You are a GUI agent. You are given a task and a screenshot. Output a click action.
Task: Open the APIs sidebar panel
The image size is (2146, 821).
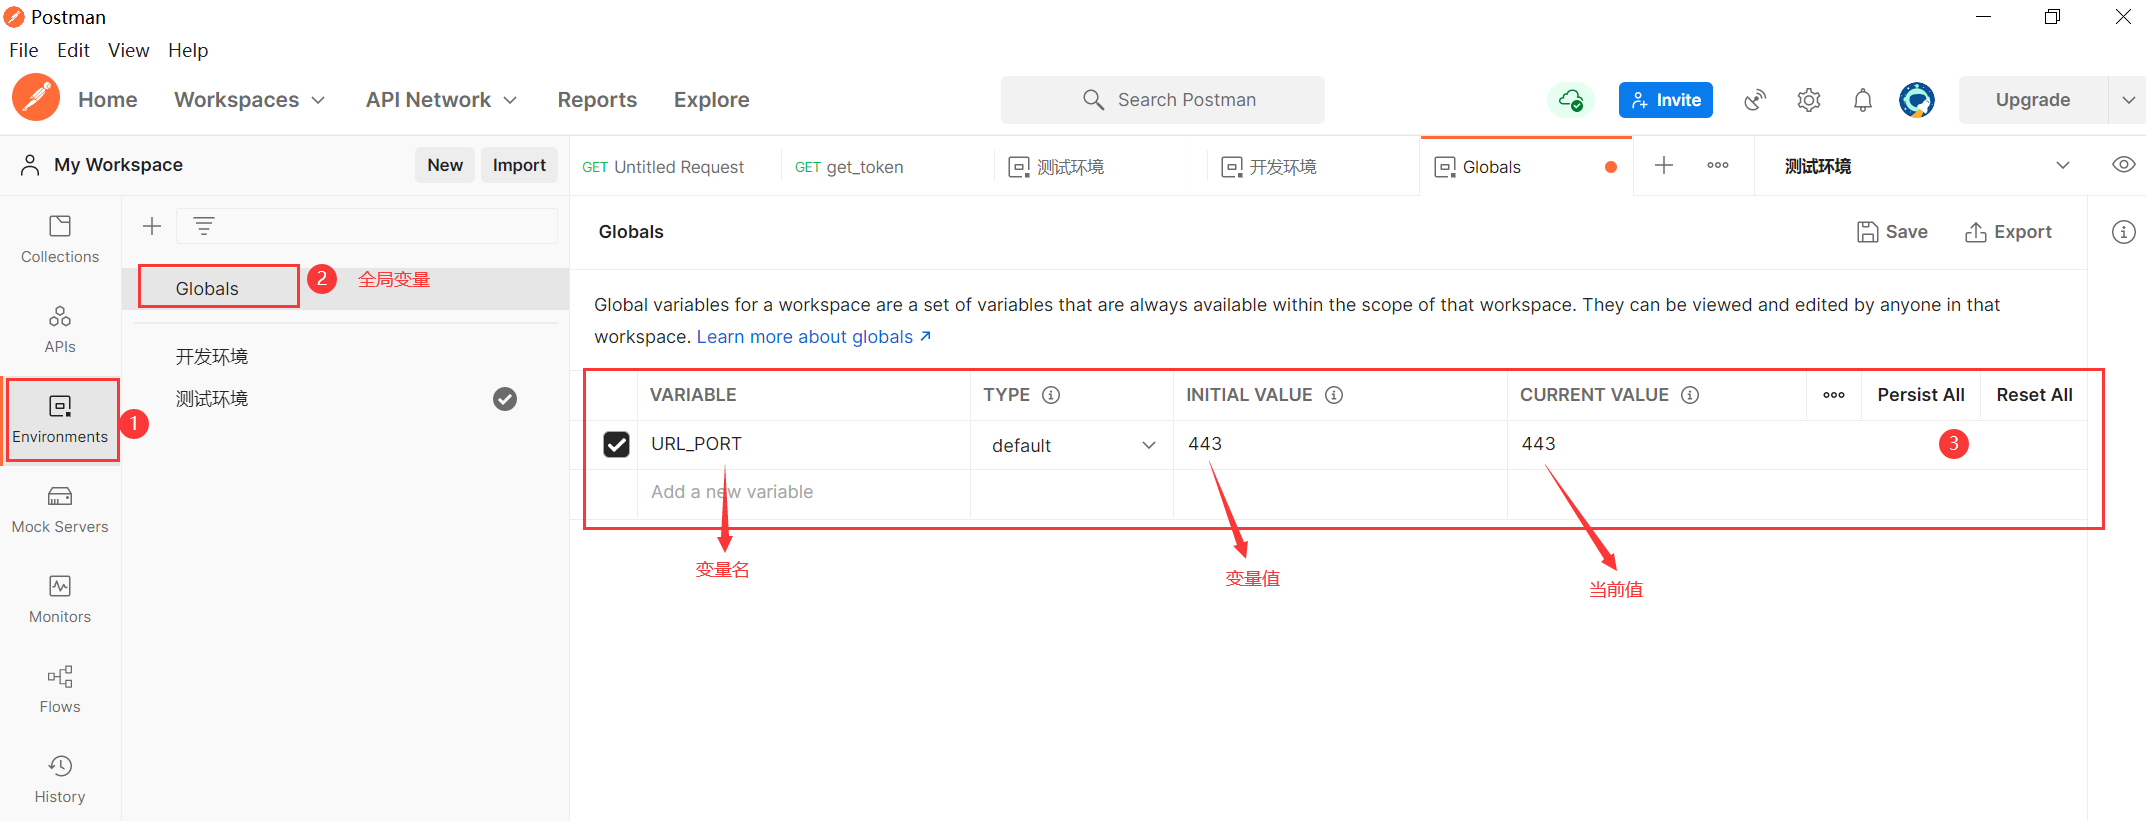pos(60,330)
